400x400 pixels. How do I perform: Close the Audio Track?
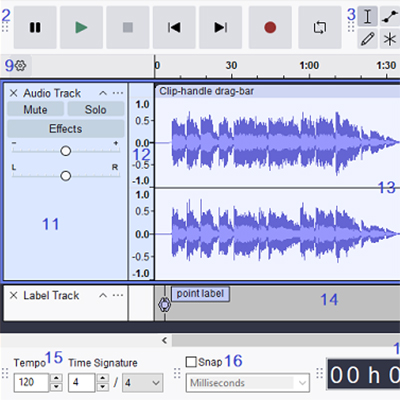tap(13, 93)
